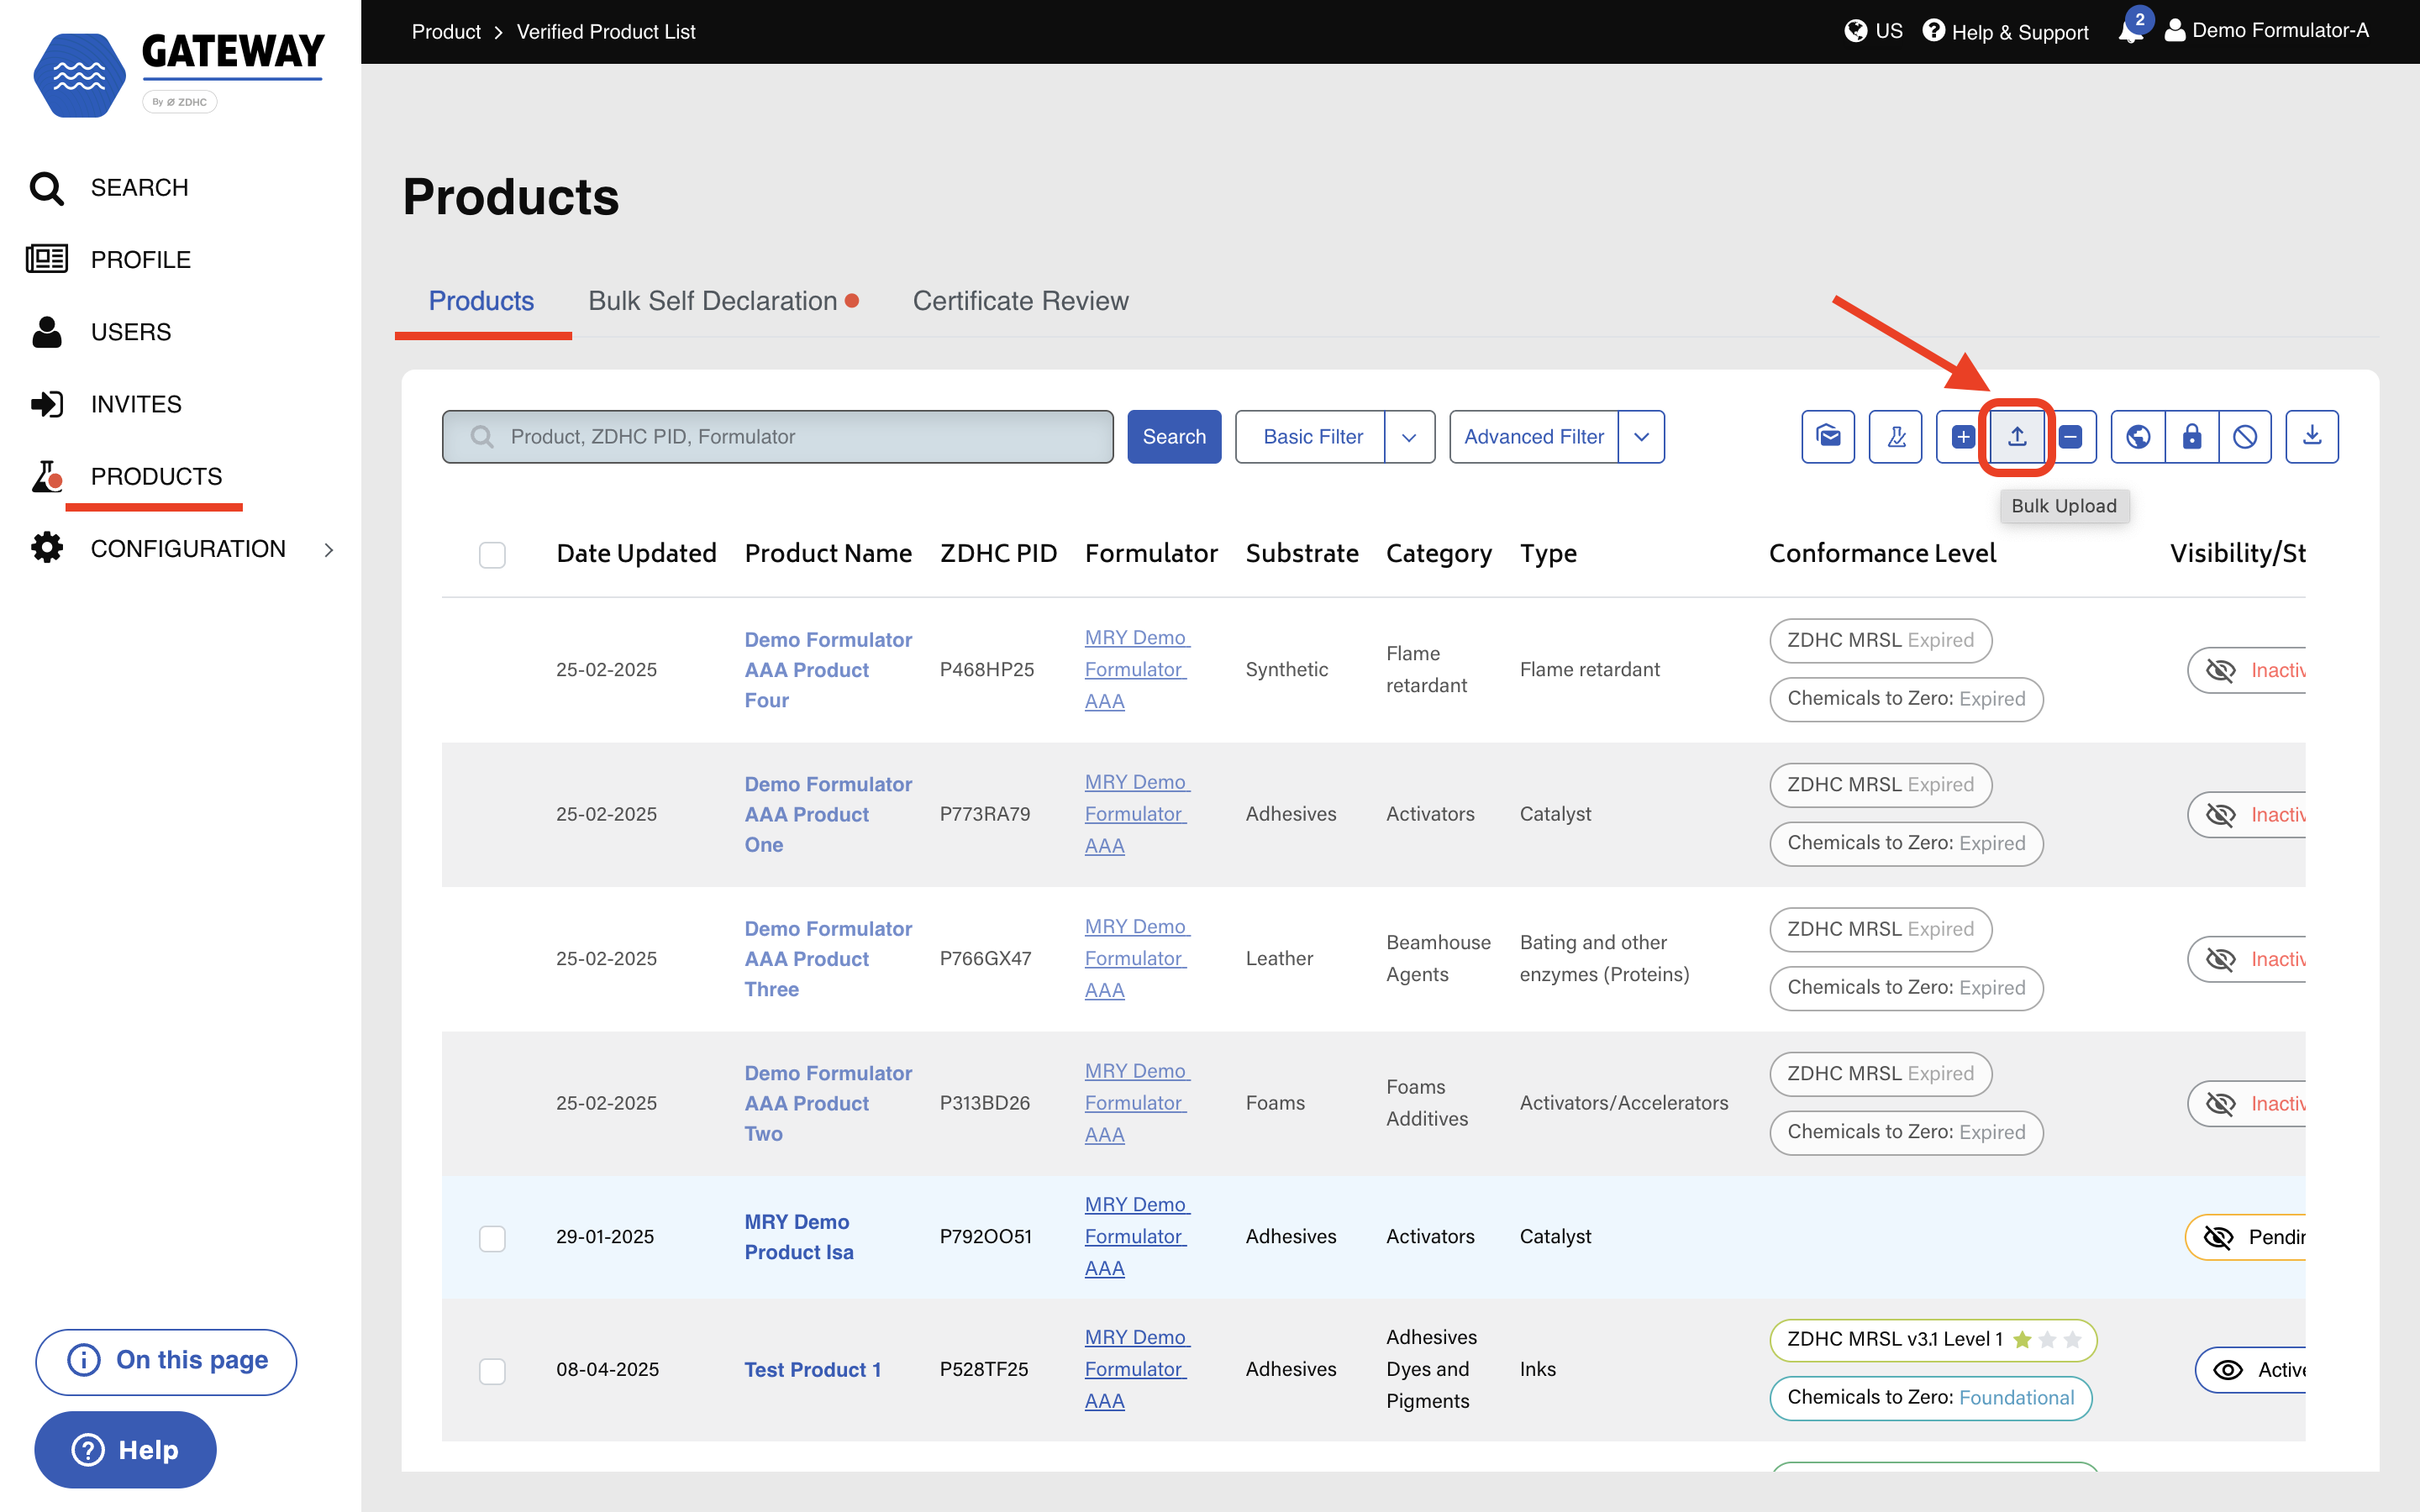Click the Basic Filter button
The height and width of the screenshot is (1512, 2420).
[1312, 437]
